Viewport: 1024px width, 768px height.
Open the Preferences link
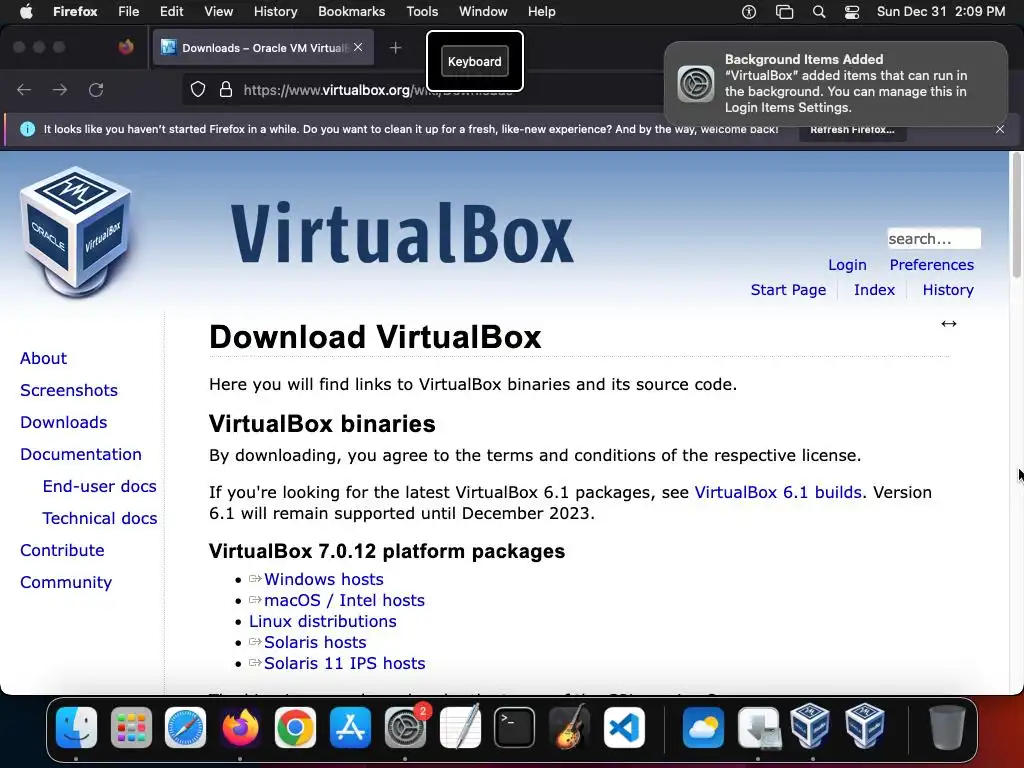click(x=931, y=264)
